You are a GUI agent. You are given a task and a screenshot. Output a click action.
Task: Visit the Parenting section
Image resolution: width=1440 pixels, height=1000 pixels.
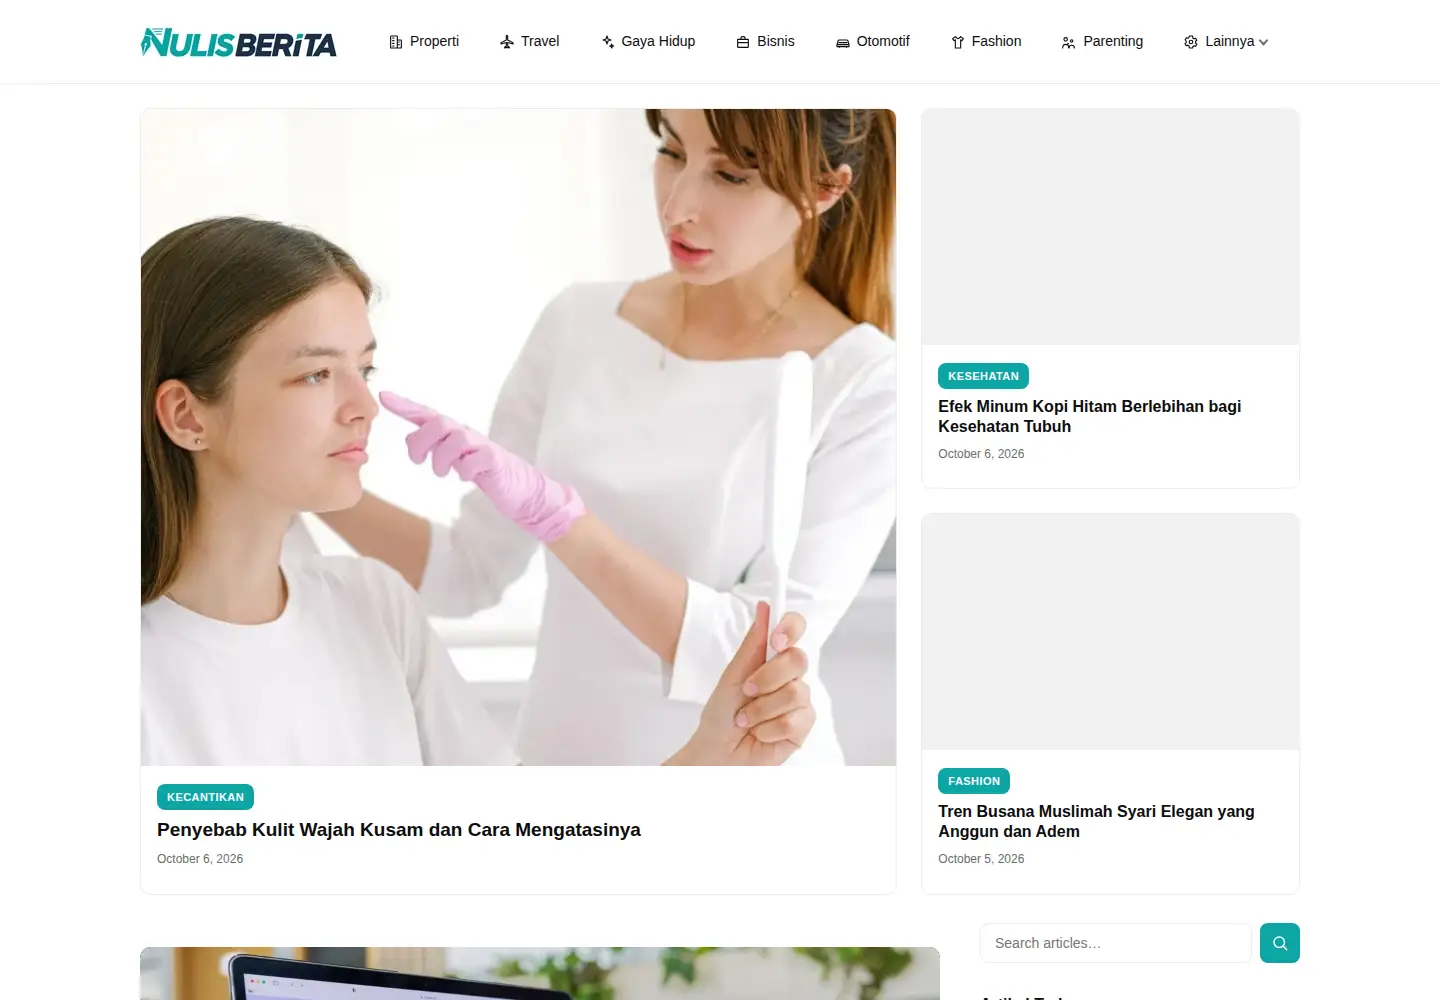pyautogui.click(x=1103, y=41)
